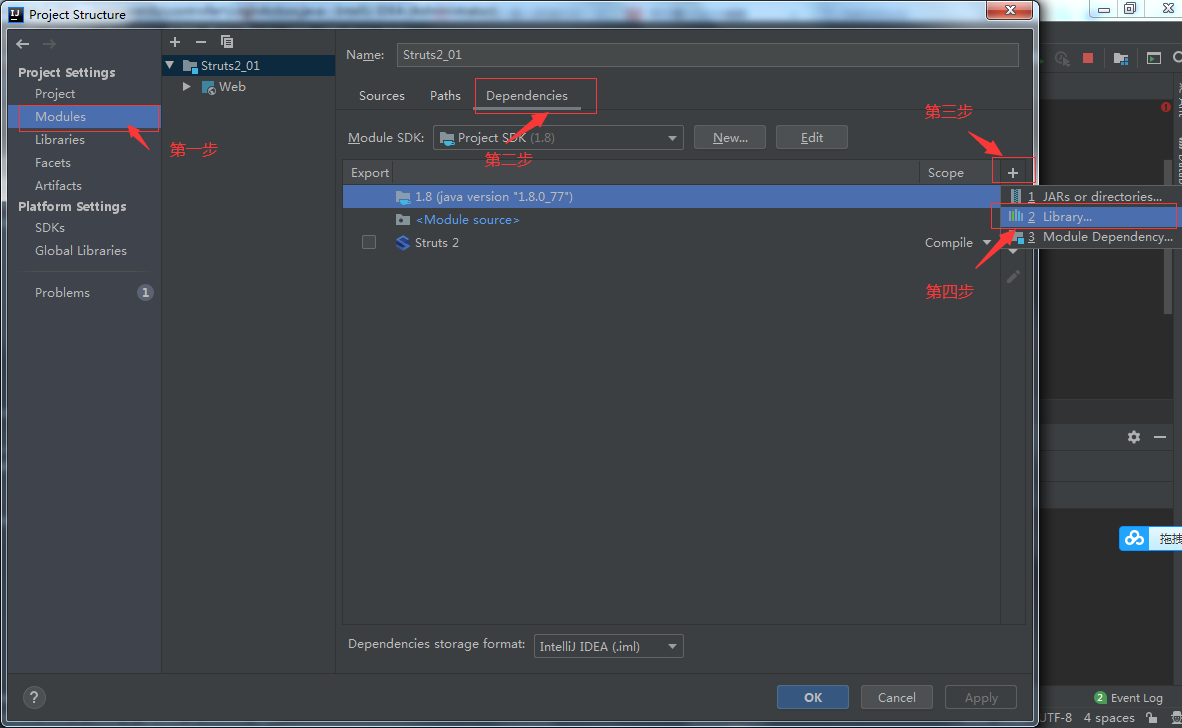Choose Module Dependency... menu item
This screenshot has height=728, width=1182.
pos(1091,237)
